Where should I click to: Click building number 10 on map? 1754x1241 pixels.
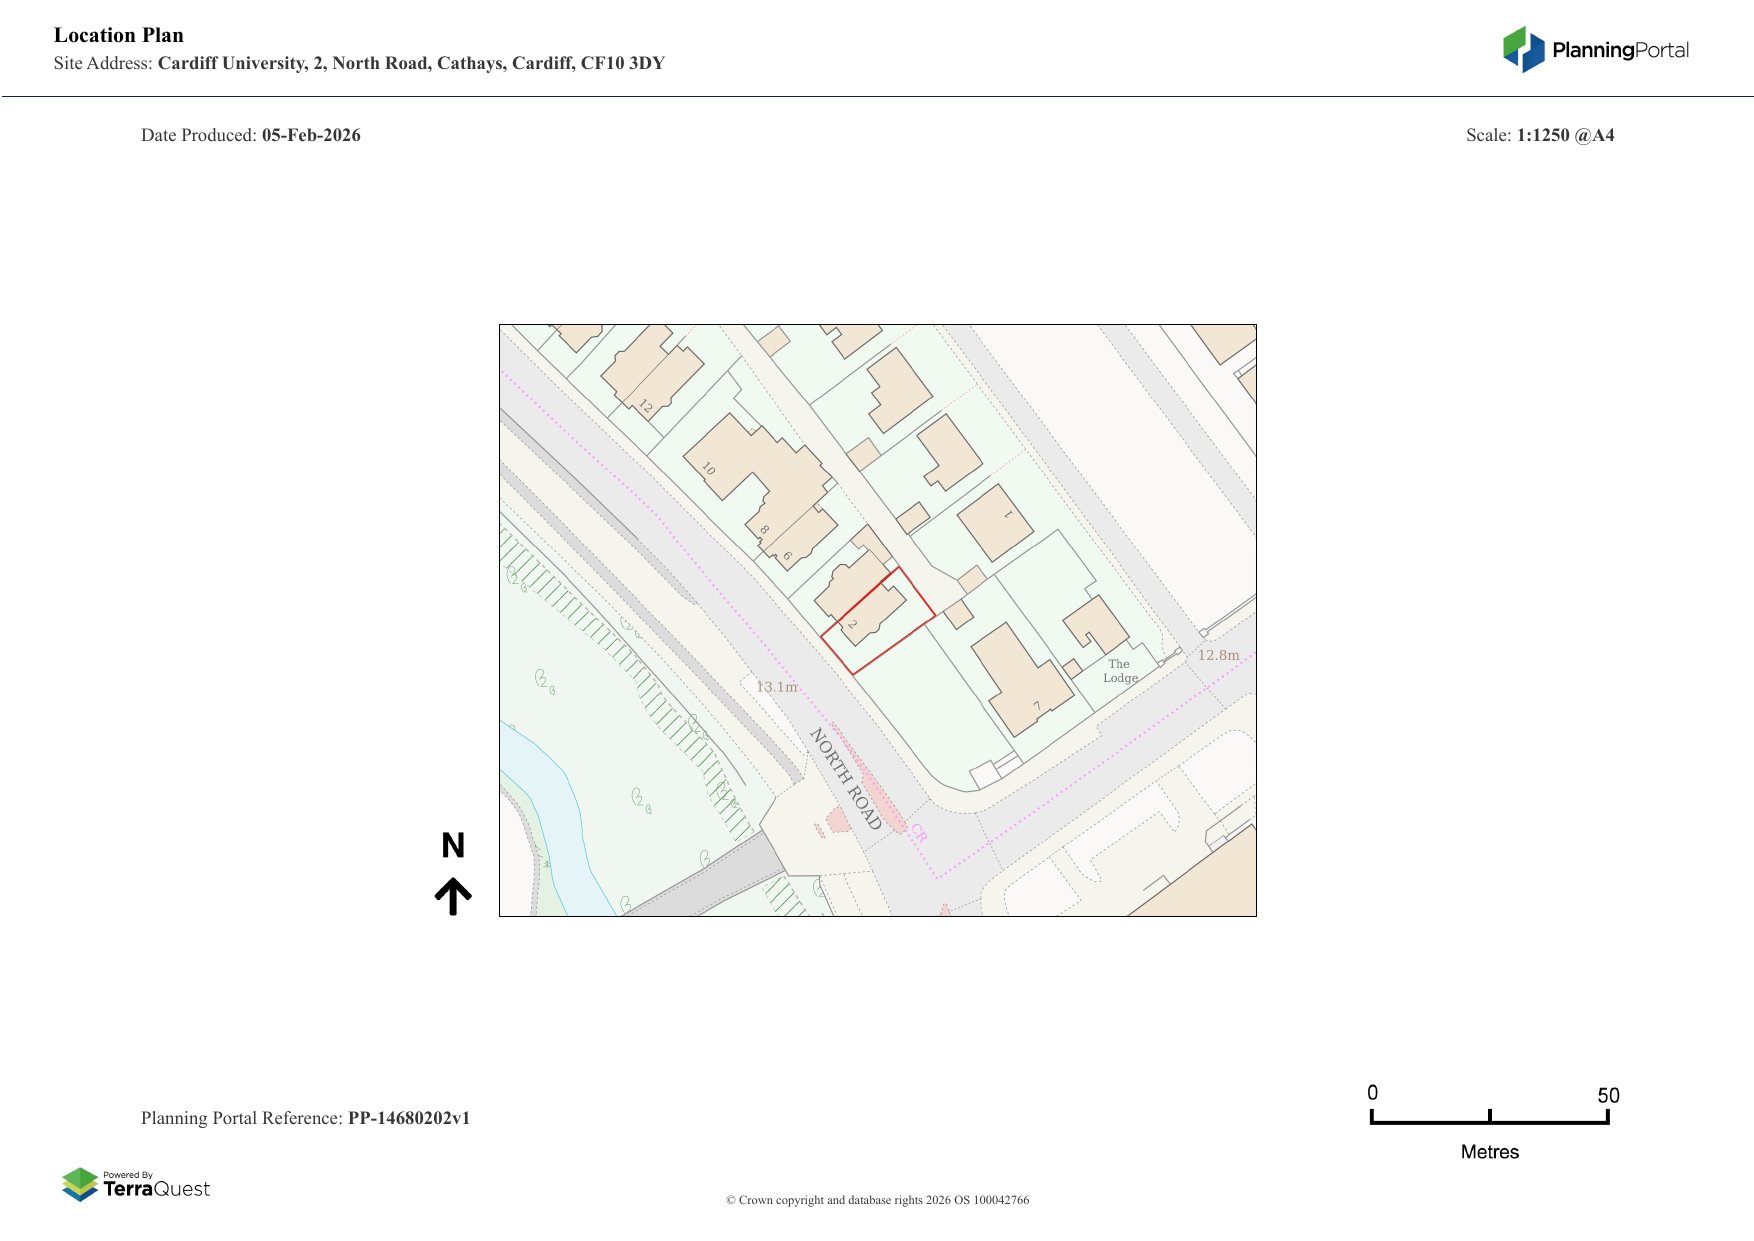(x=708, y=468)
